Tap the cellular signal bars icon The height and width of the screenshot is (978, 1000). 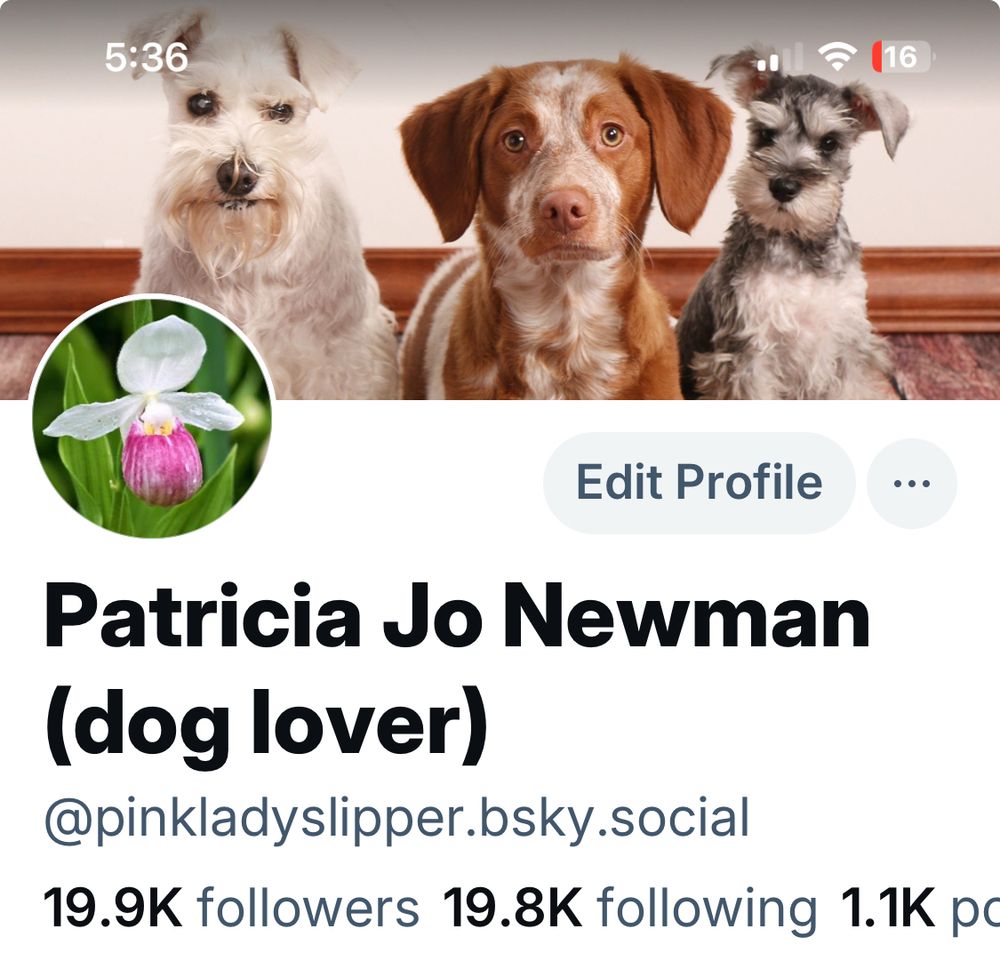(x=781, y=57)
